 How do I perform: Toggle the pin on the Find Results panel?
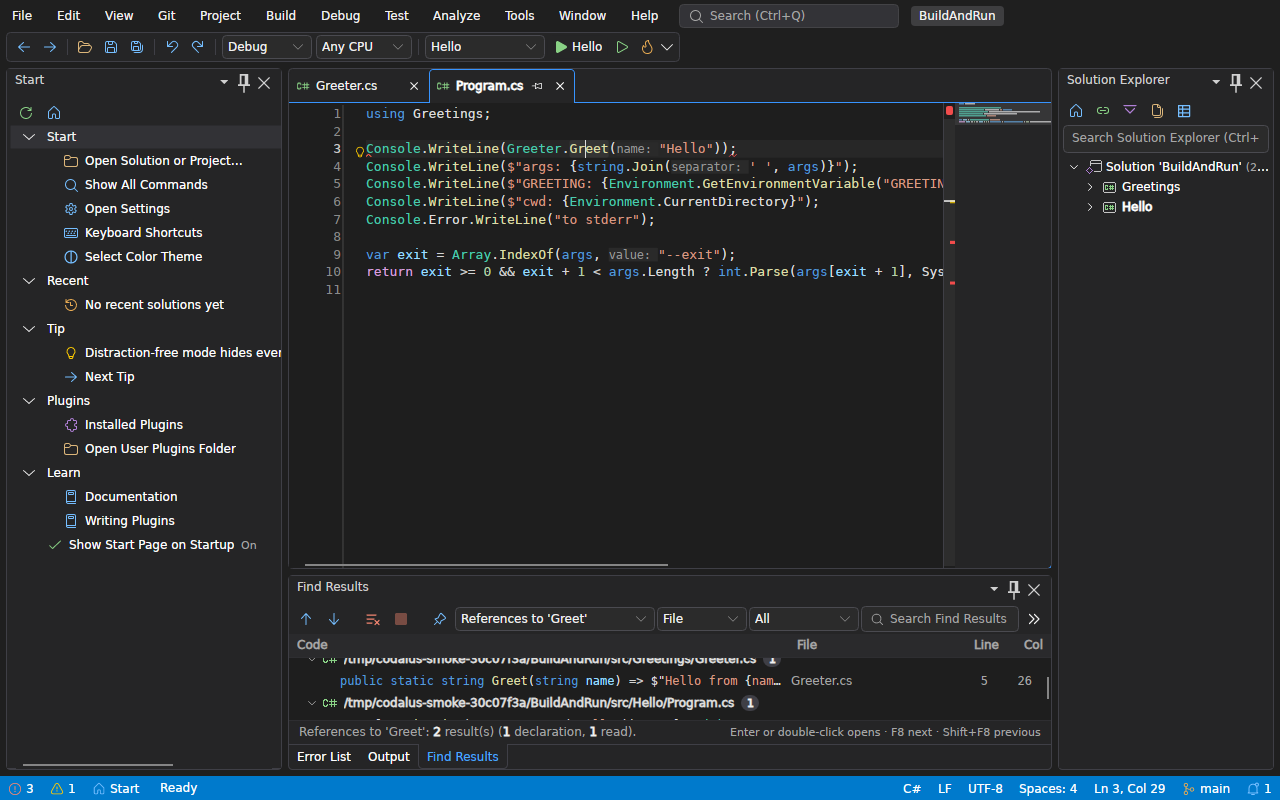tap(1014, 589)
